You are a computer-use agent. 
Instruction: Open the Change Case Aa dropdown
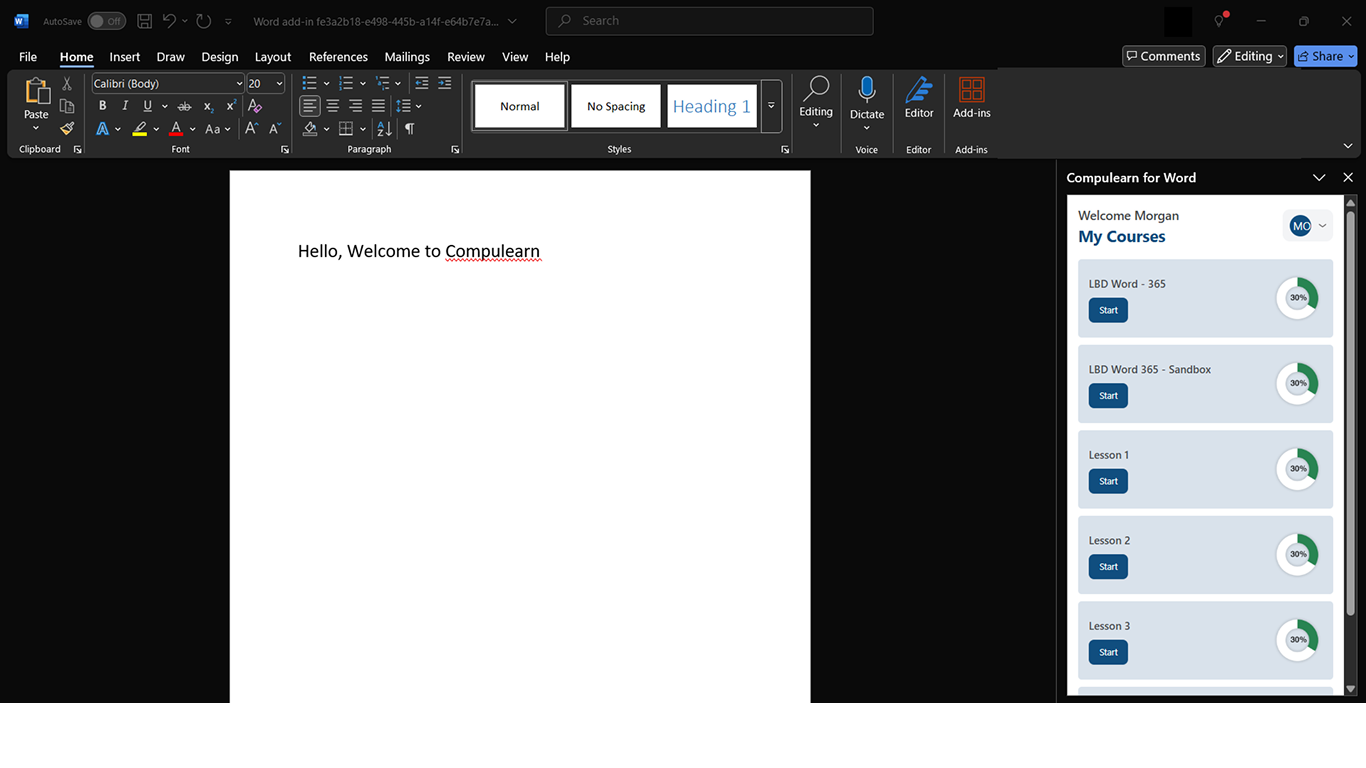click(x=217, y=129)
